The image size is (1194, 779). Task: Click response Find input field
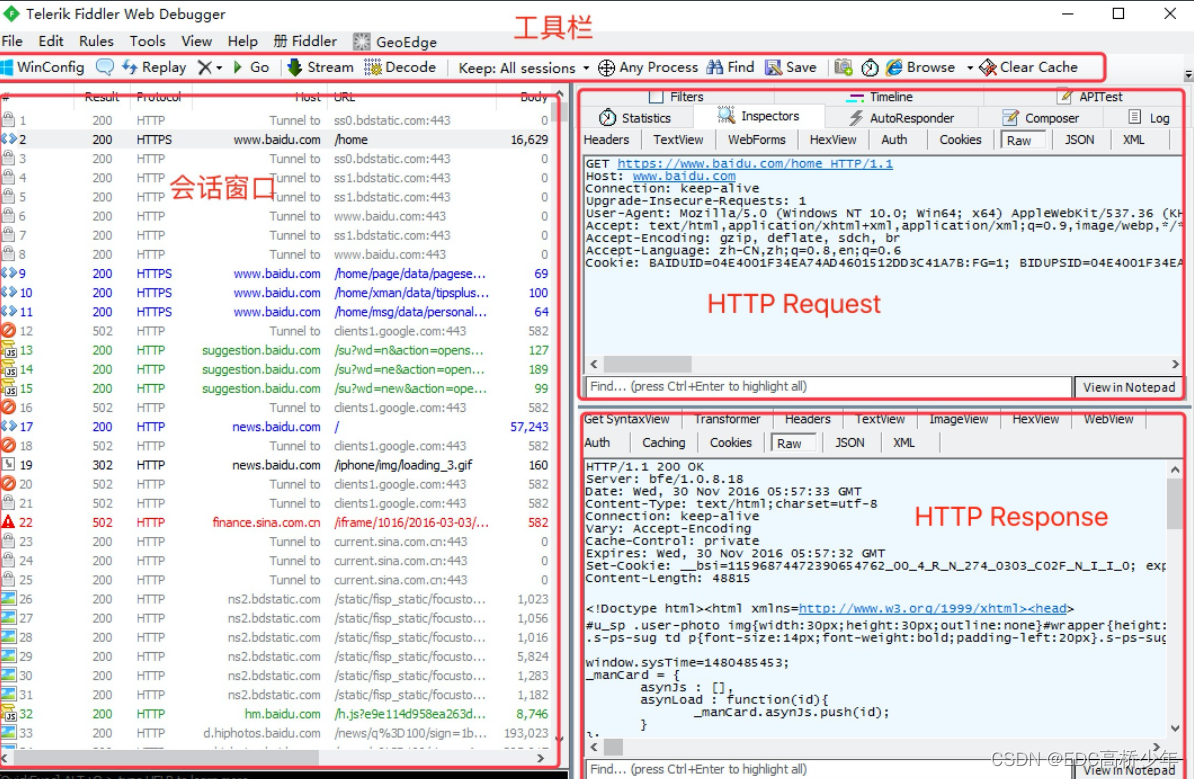tap(828, 769)
